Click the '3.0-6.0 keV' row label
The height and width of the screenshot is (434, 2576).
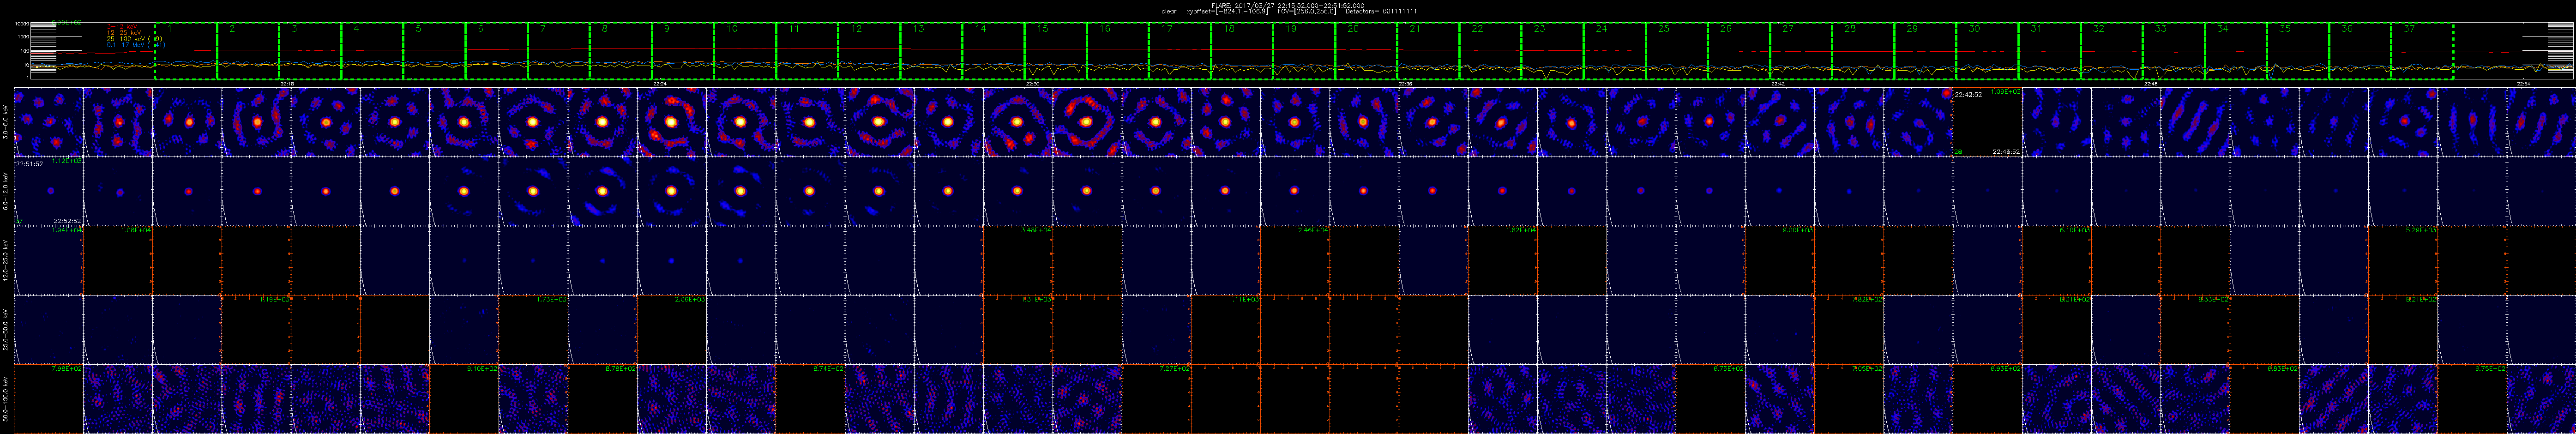tap(6, 122)
